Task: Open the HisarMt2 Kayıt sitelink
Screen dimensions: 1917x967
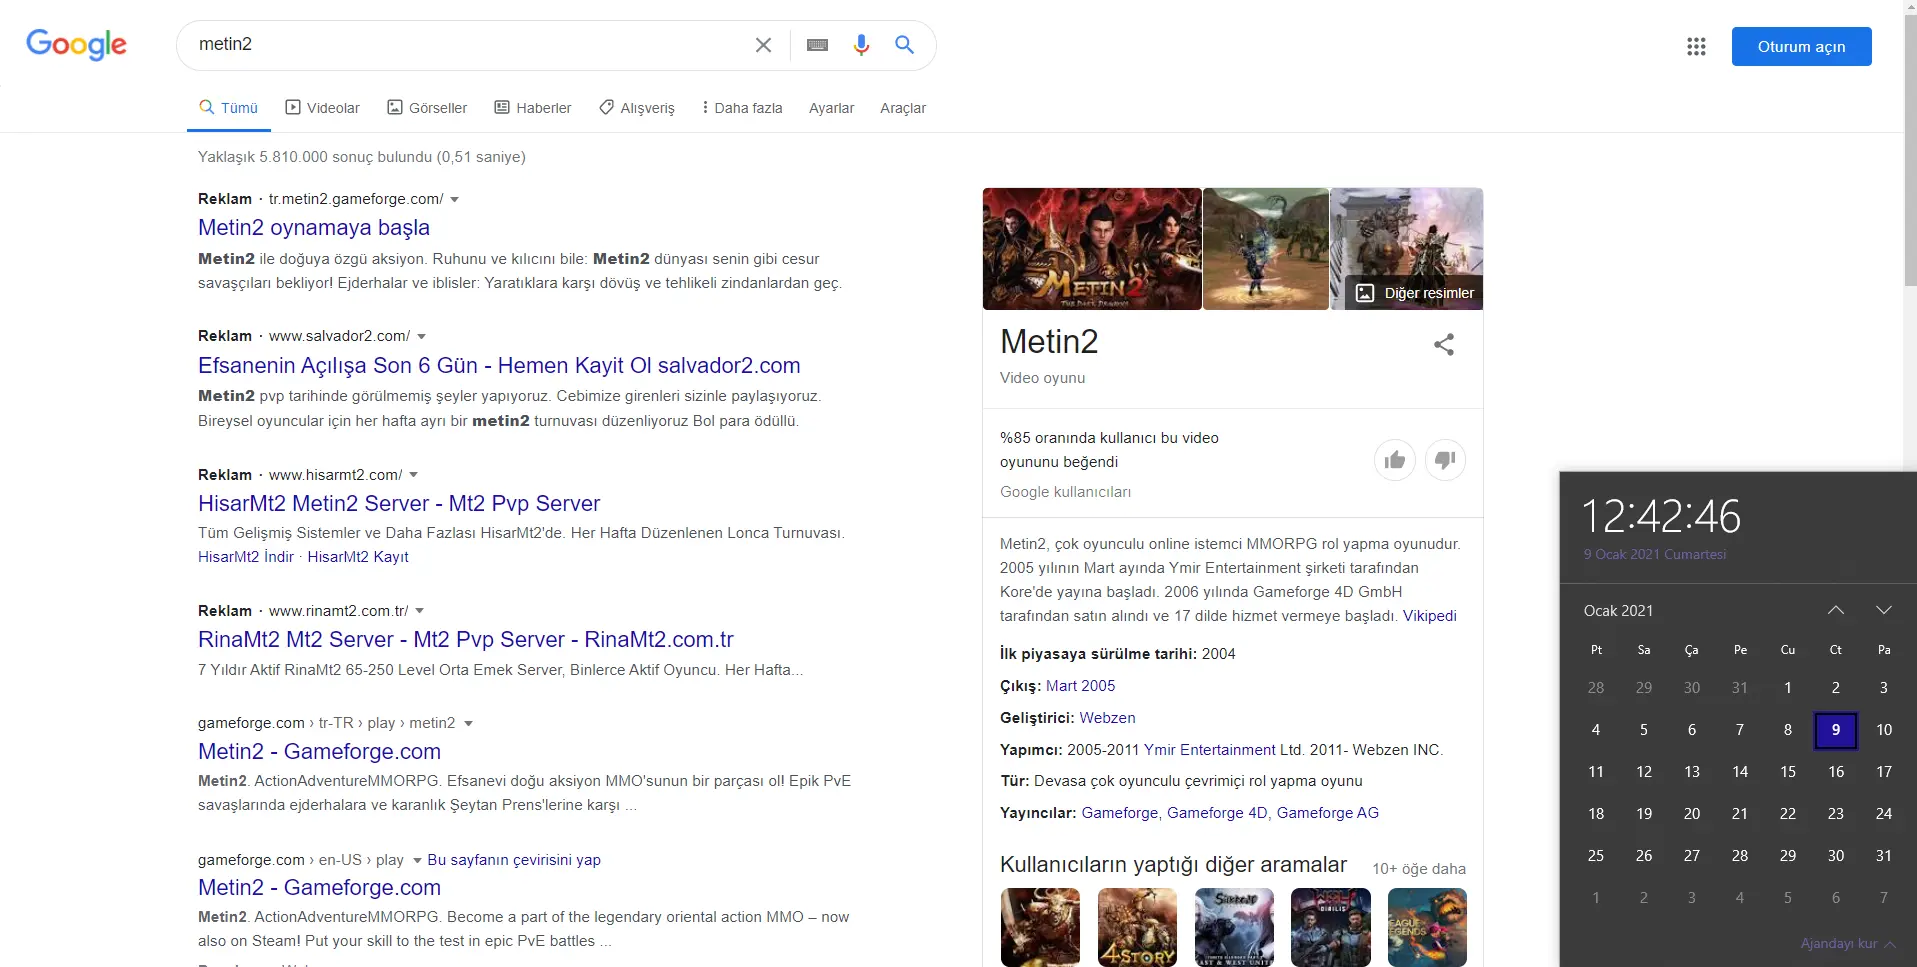Action: (x=358, y=557)
